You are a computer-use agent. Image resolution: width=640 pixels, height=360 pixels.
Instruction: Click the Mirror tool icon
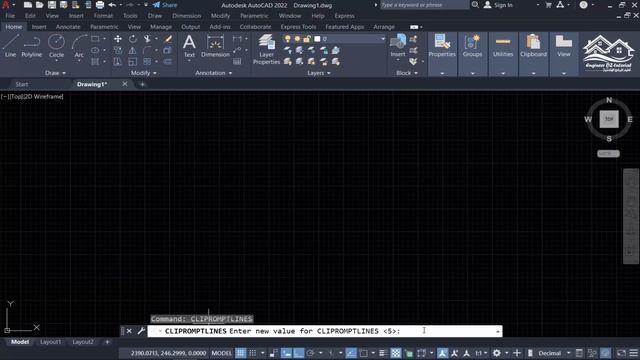click(133, 50)
